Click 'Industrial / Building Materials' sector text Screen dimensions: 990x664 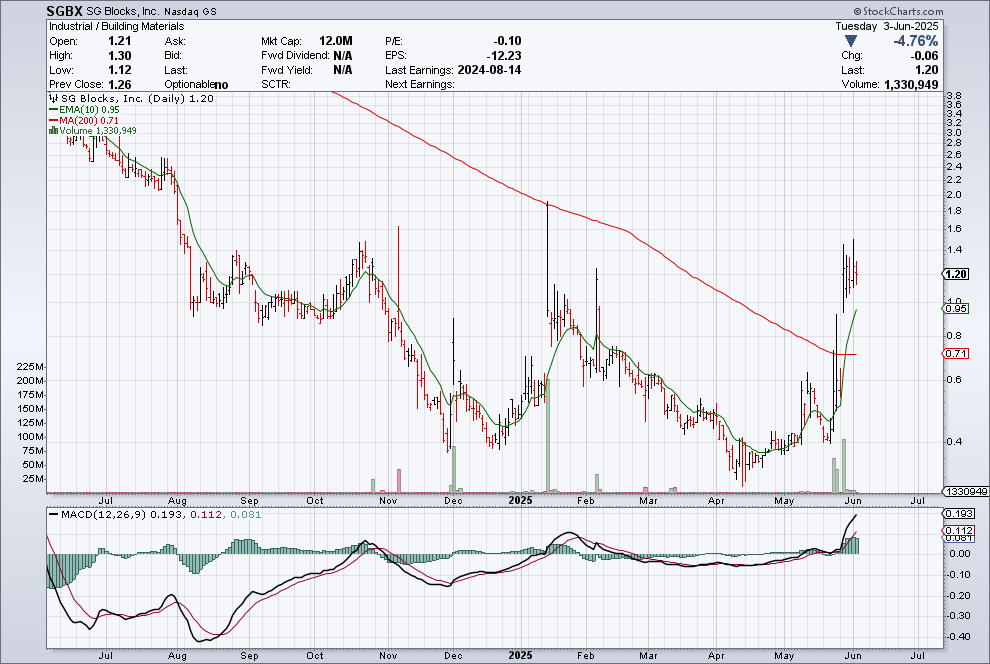click(x=117, y=27)
